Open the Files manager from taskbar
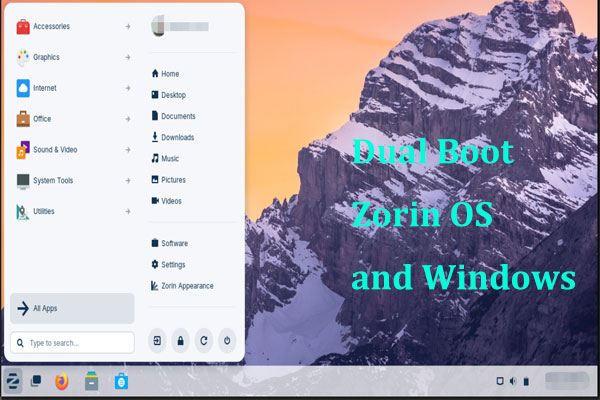 click(x=91, y=381)
